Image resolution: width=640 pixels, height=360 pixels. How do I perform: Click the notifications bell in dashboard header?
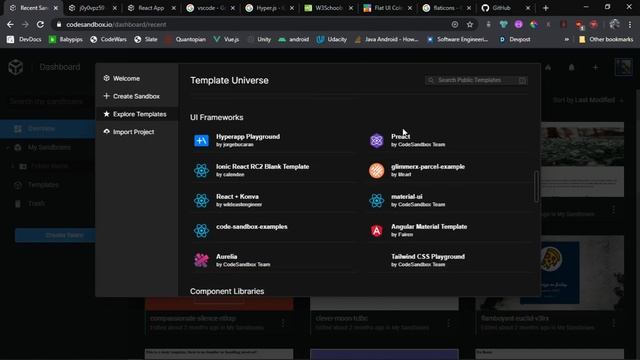click(571, 67)
